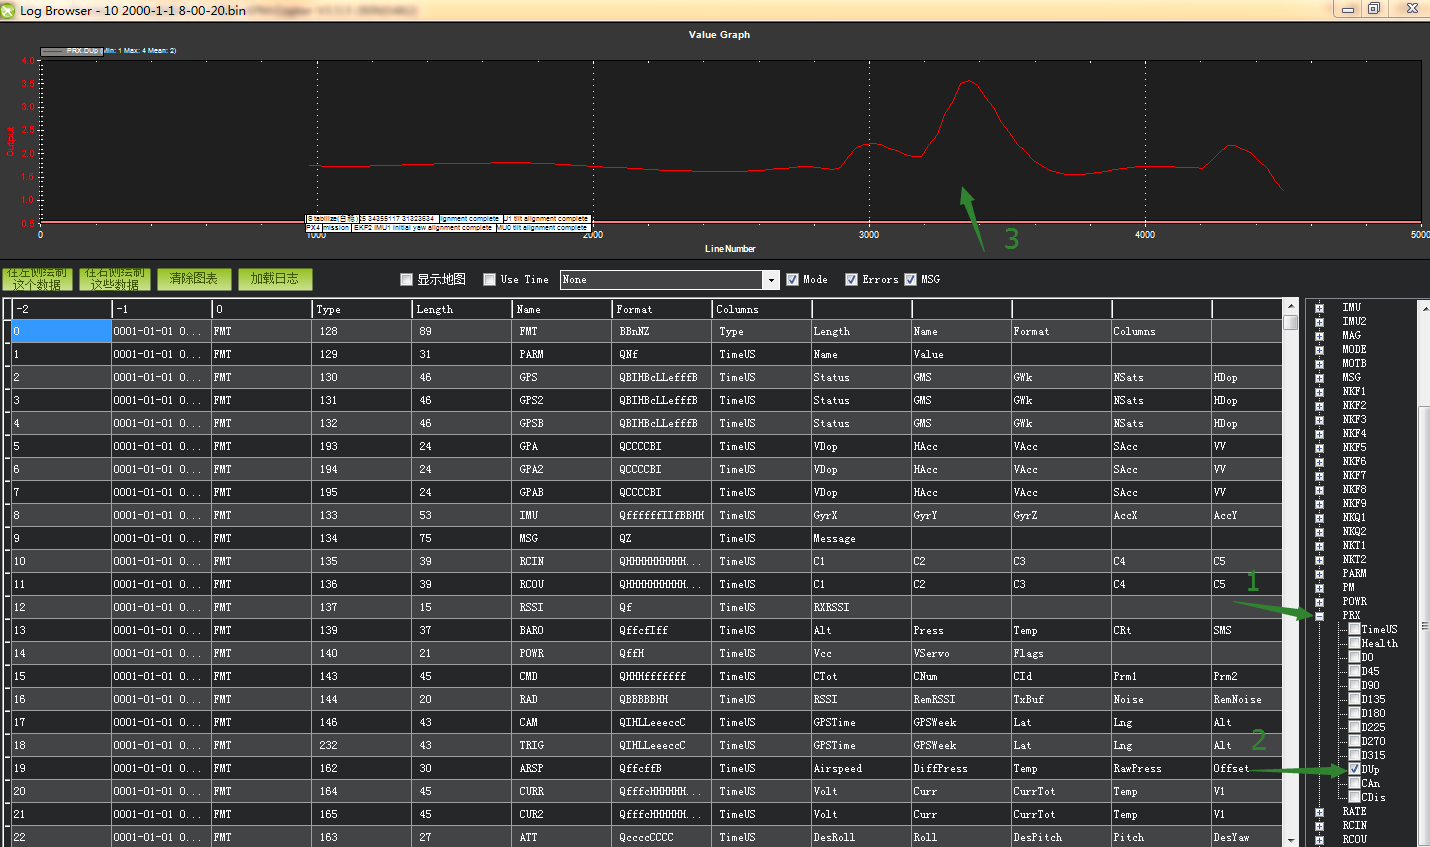Expand the PARM tree node
This screenshot has height=847, width=1430.
pos(1319,574)
